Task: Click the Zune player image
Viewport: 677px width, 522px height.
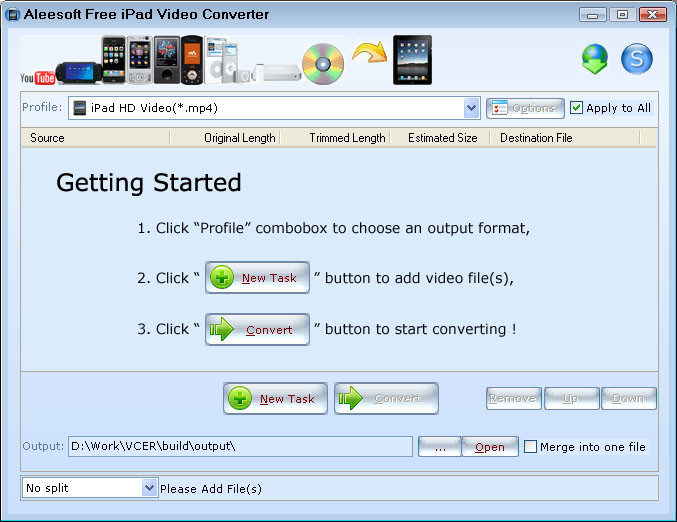Action: pyautogui.click(x=167, y=60)
